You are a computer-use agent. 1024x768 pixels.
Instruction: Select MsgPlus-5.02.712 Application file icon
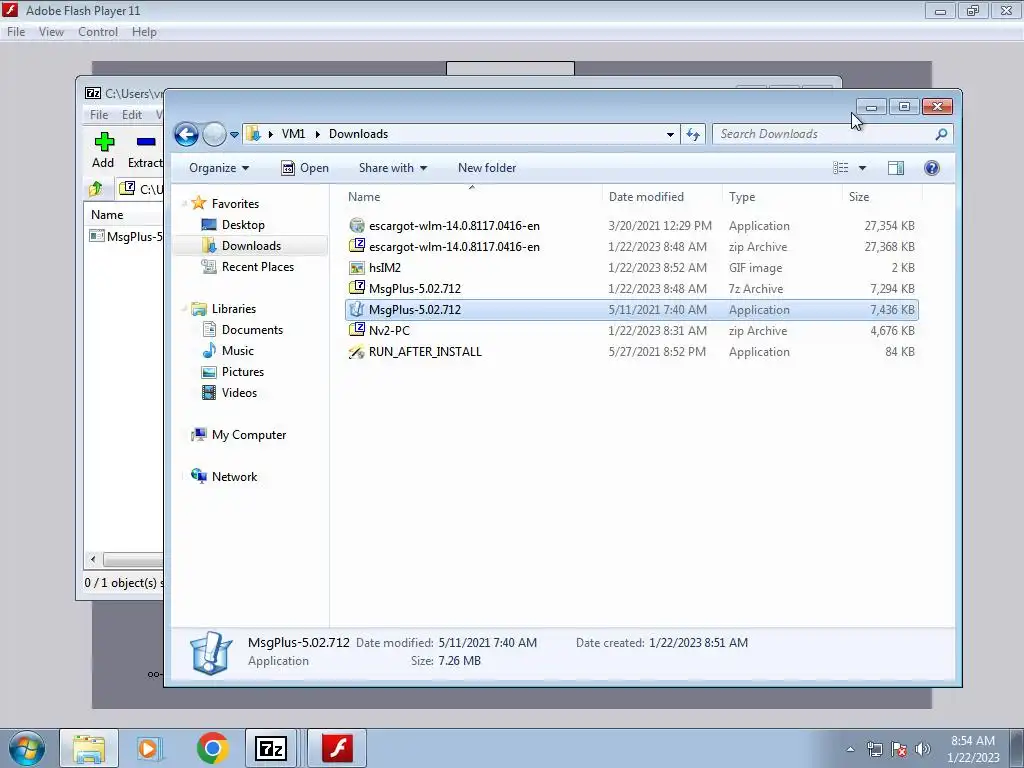pyautogui.click(x=357, y=310)
